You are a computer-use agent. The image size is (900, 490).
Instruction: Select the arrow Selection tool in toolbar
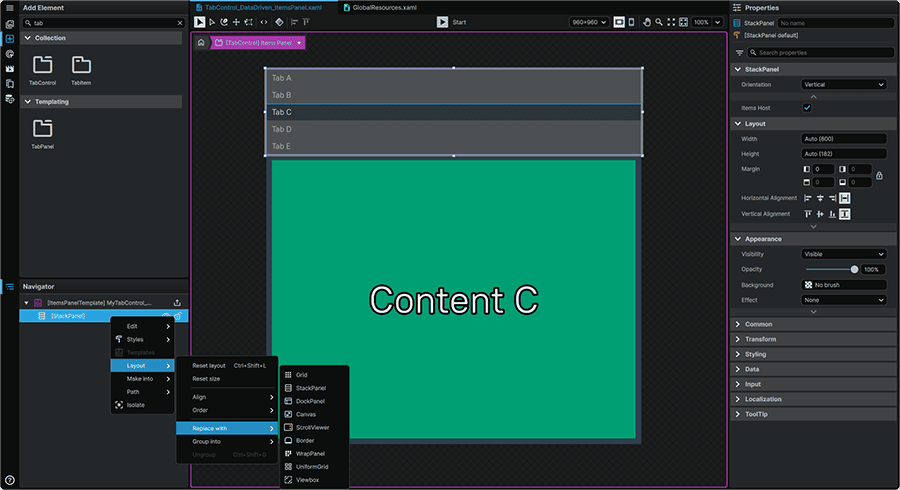tap(199, 22)
